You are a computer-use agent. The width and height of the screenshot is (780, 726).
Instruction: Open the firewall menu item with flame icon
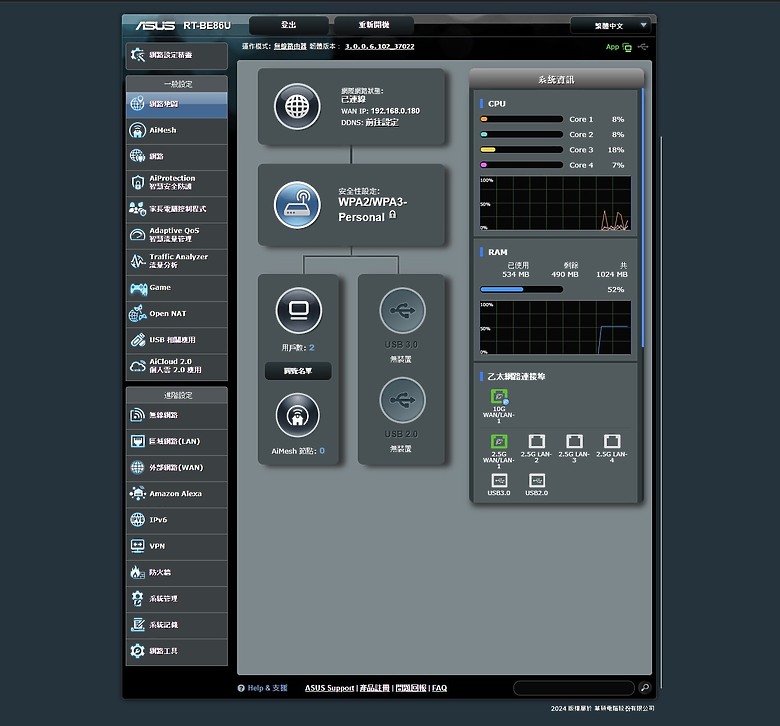[x=177, y=573]
